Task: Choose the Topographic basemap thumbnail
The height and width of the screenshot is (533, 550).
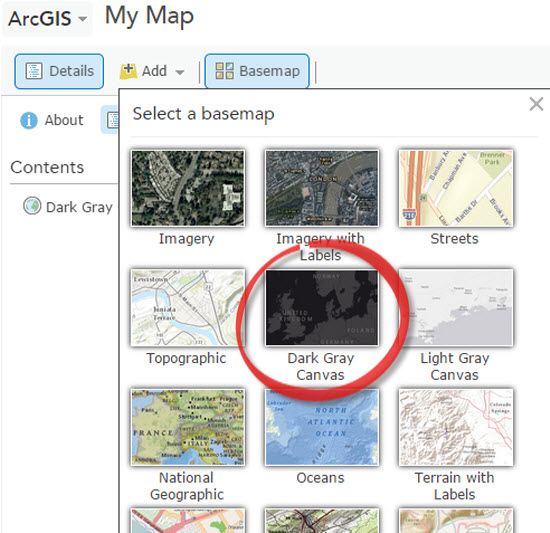Action: point(188,308)
